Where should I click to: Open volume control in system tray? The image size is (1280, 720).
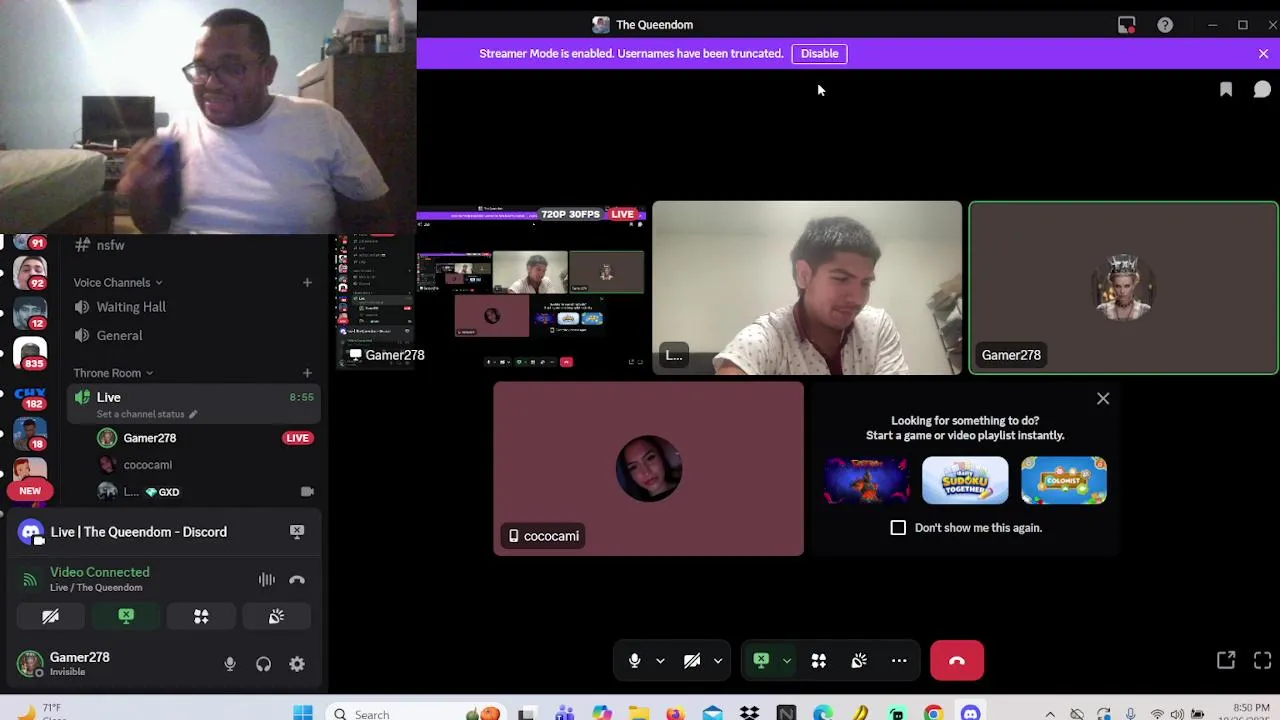(x=1178, y=714)
